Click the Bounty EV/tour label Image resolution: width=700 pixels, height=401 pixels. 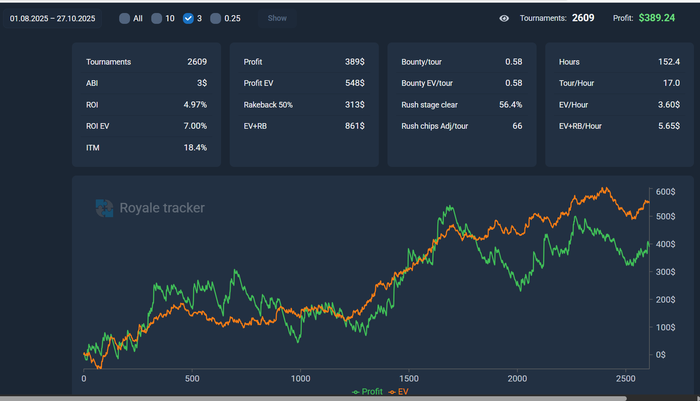tap(427, 83)
